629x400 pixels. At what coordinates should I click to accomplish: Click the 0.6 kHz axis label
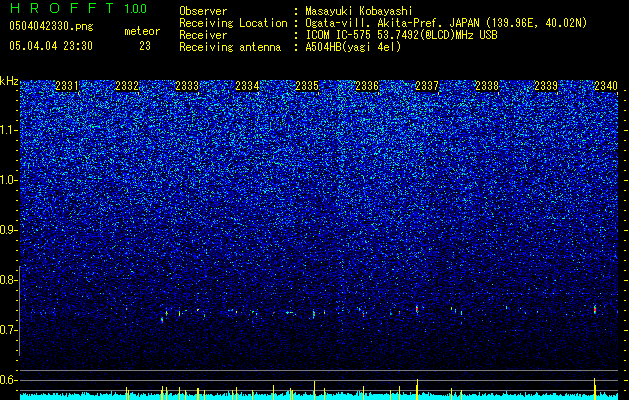[x=9, y=380]
